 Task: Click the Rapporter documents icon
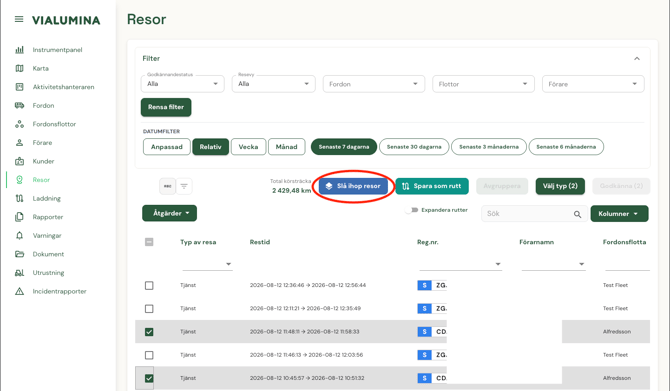pos(19,217)
